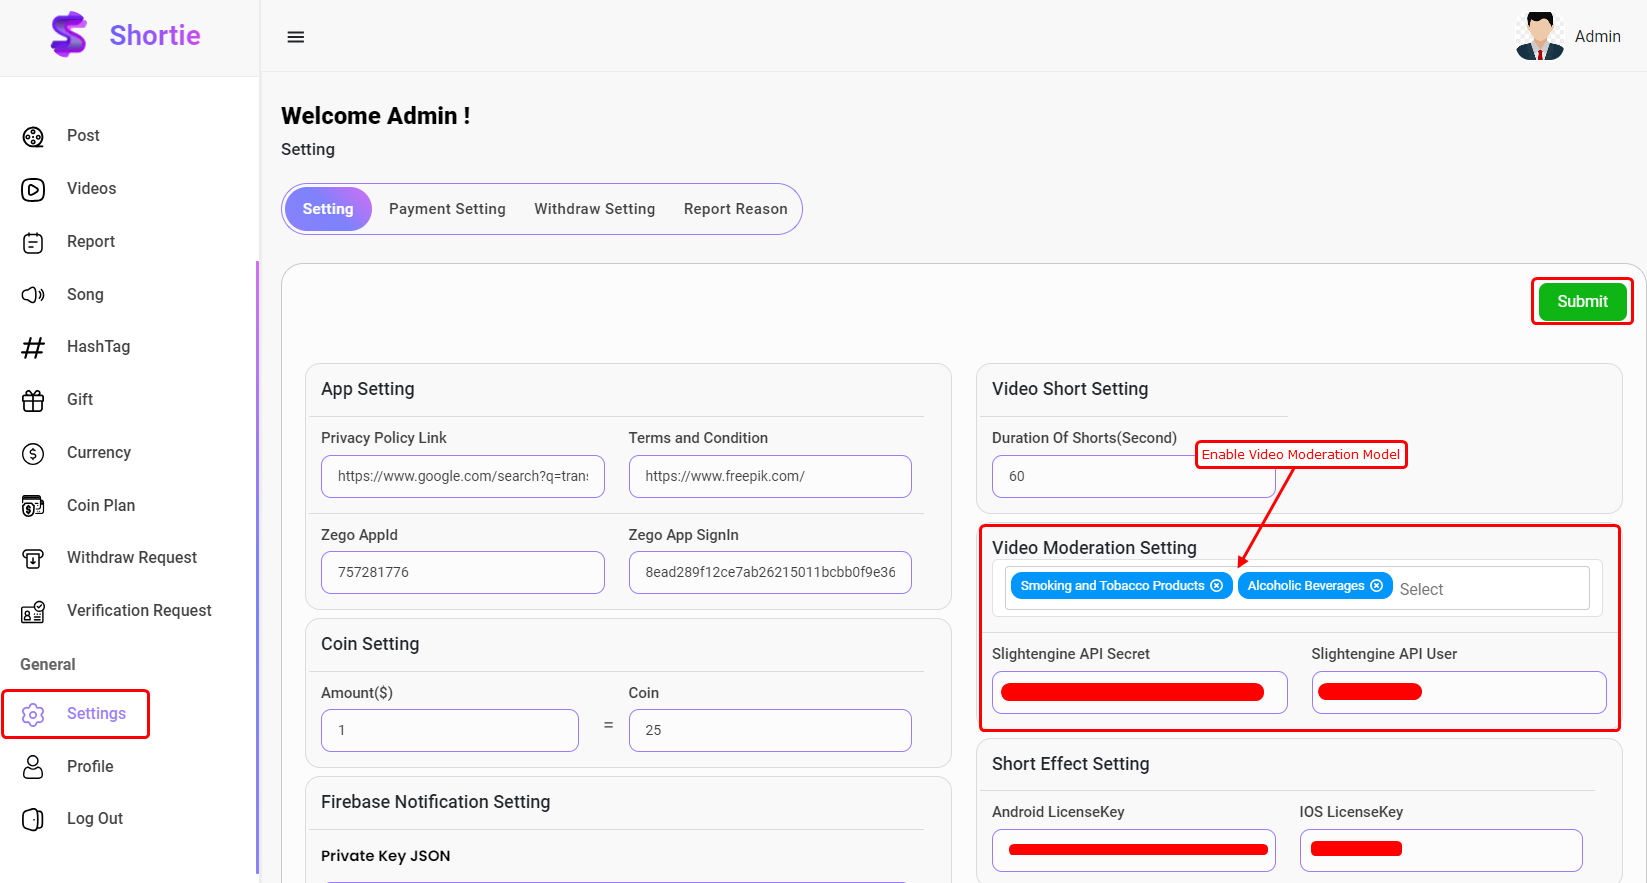Open Videos via its play icon

(x=33, y=190)
